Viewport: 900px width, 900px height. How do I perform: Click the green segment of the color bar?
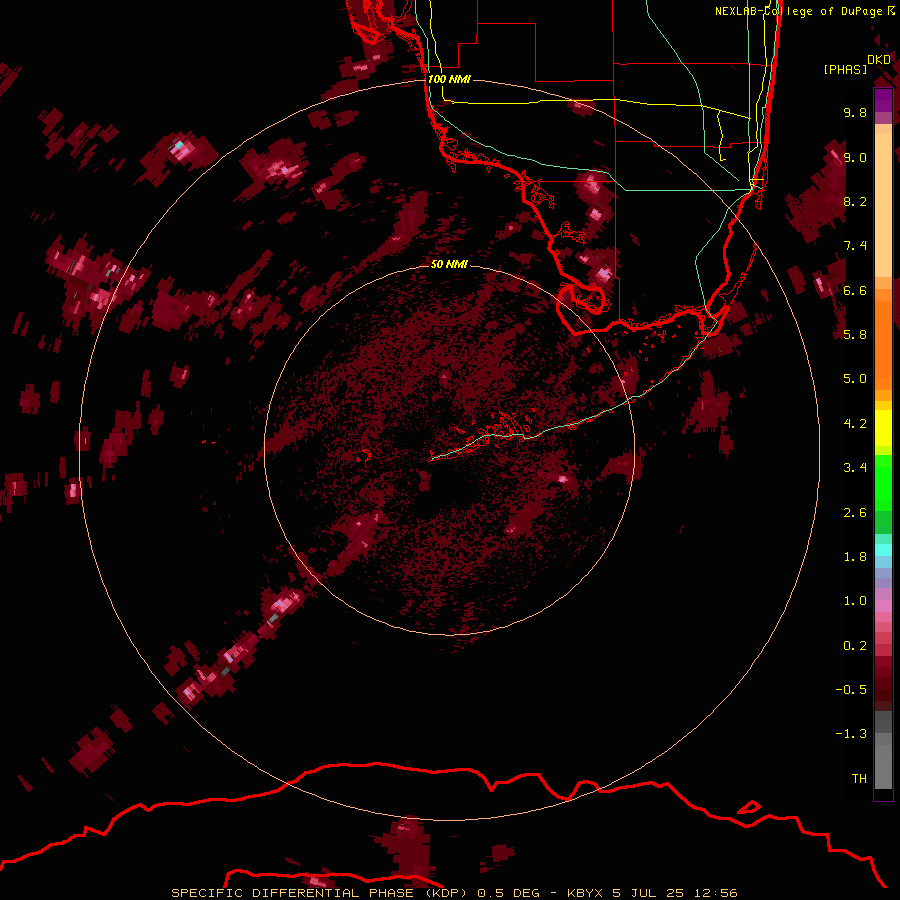click(x=883, y=485)
